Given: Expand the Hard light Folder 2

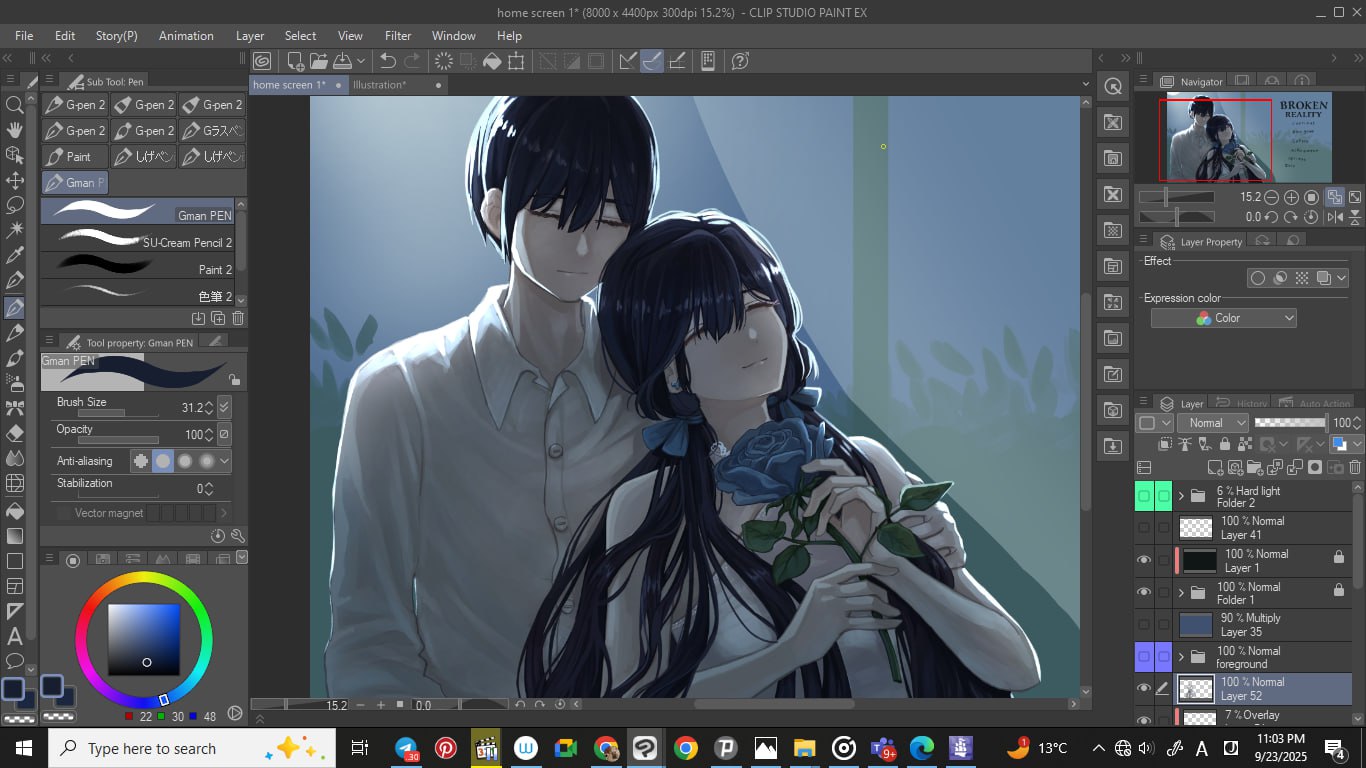Looking at the screenshot, I should 1181,496.
